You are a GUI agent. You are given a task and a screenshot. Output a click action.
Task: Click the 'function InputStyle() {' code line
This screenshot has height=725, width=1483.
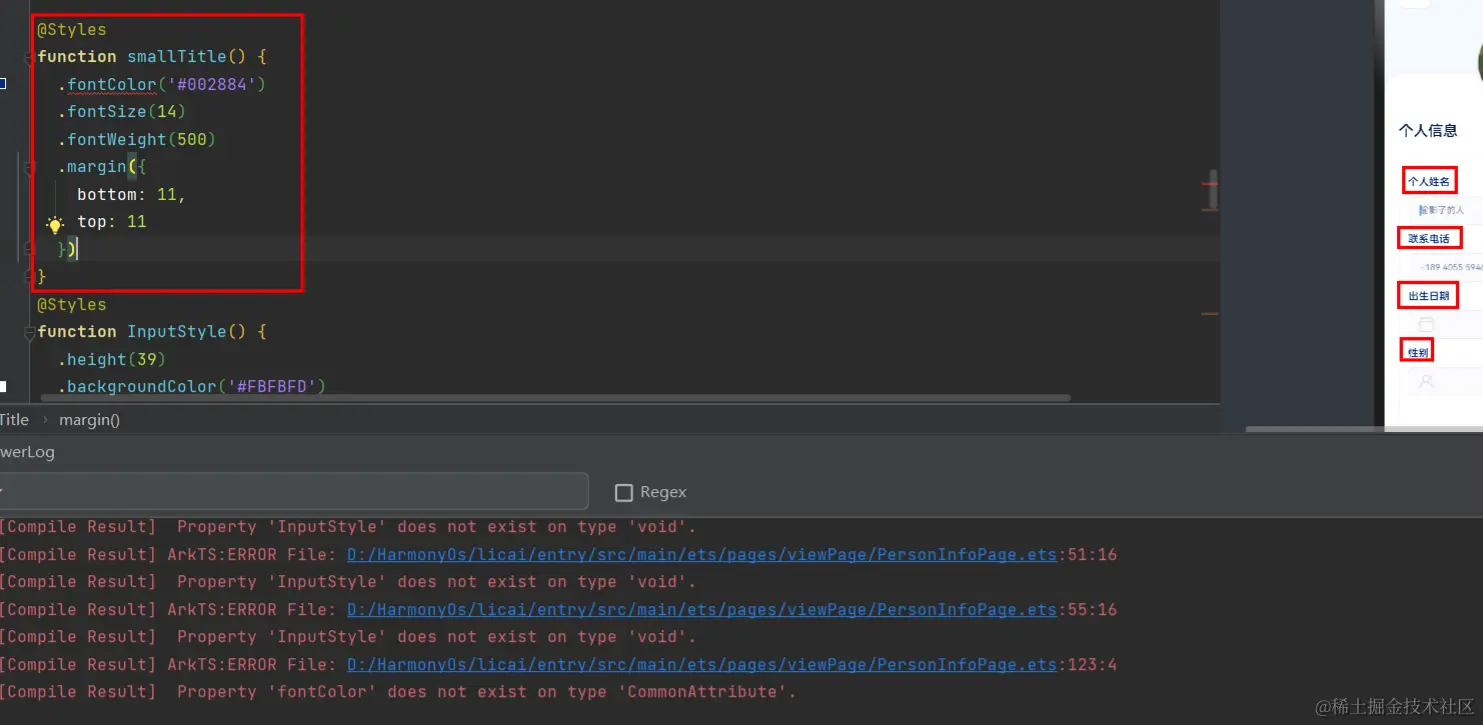point(152,332)
